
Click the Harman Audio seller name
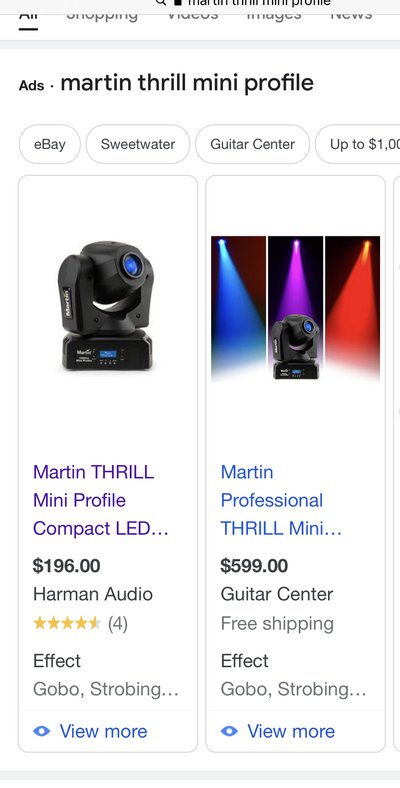coord(92,594)
